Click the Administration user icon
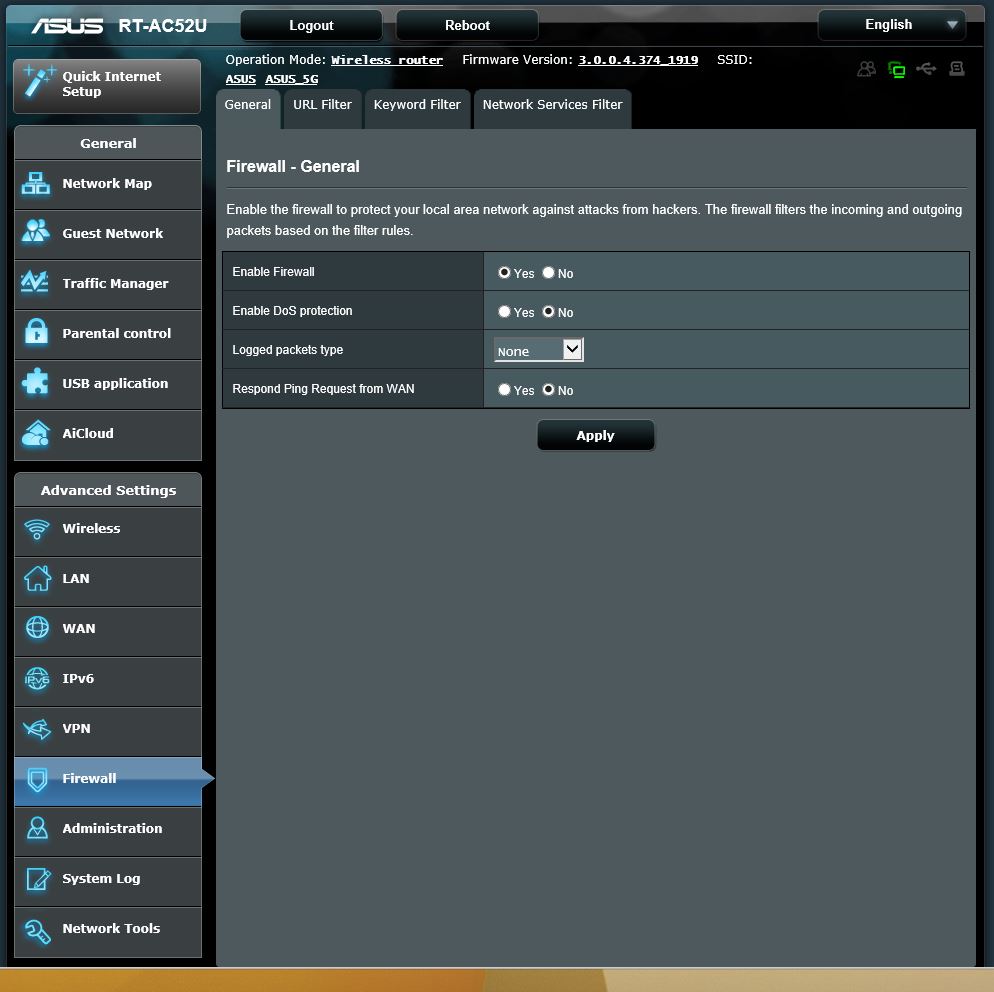This screenshot has width=994, height=992. pos(37,828)
